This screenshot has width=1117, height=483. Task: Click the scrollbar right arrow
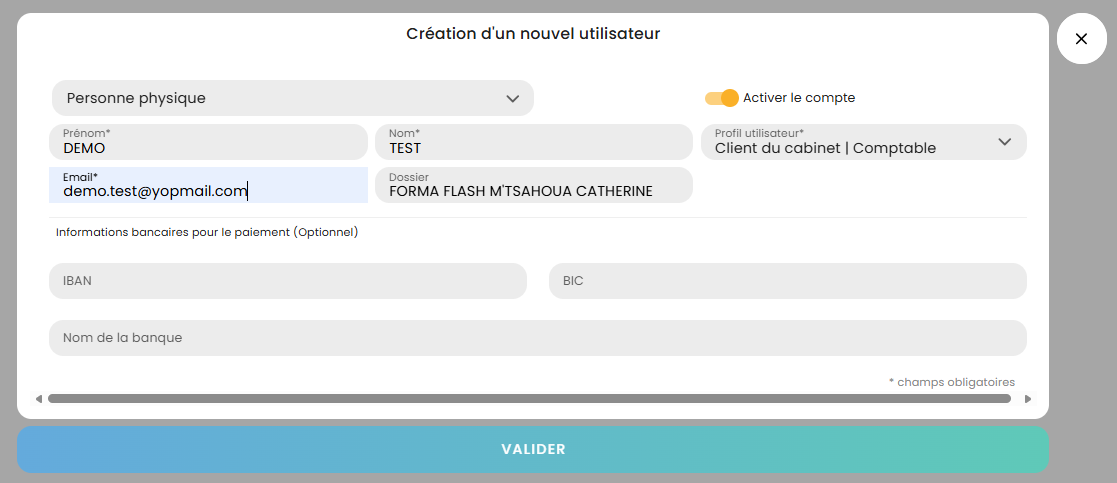coord(1027,399)
